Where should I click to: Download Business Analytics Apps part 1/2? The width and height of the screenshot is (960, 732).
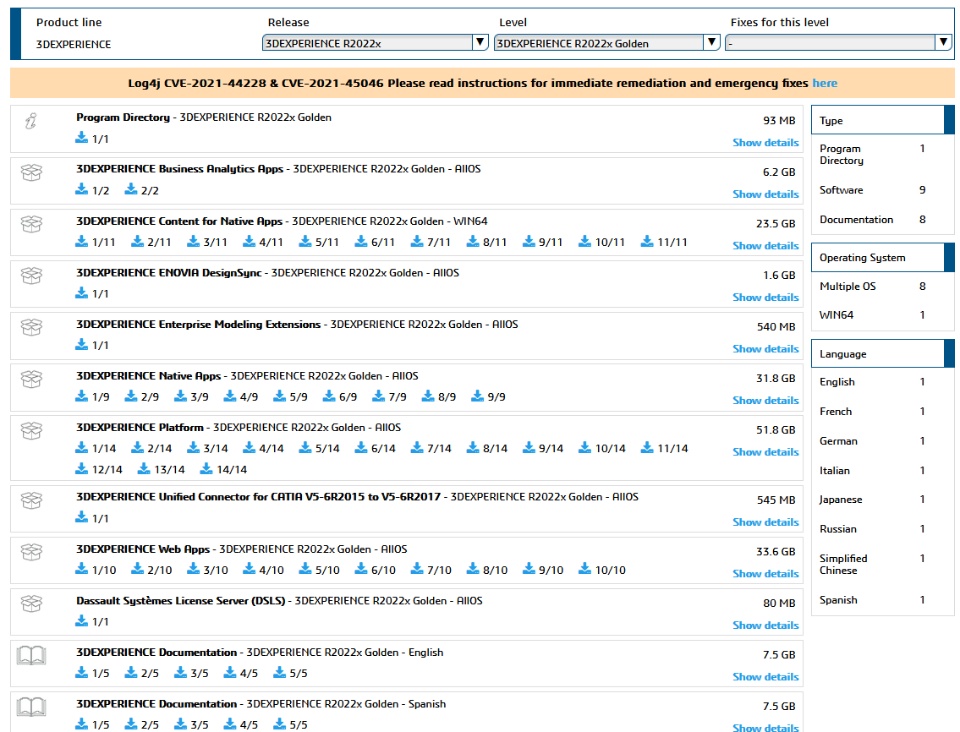tap(92, 190)
